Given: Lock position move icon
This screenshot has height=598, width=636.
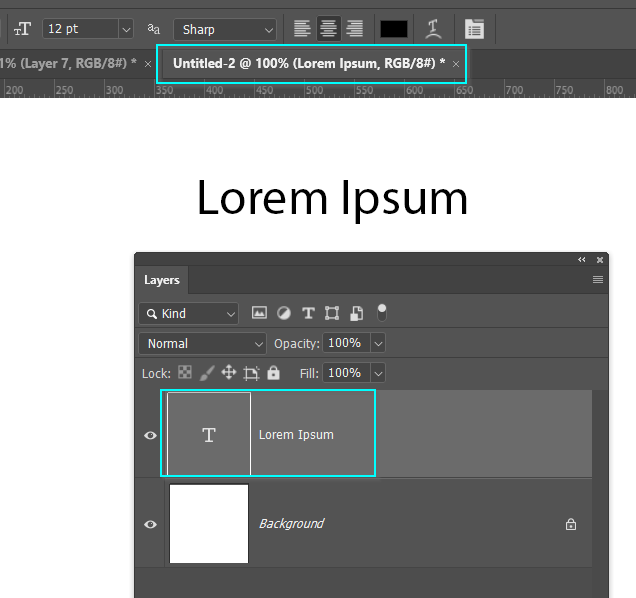Looking at the screenshot, I should tap(229, 372).
